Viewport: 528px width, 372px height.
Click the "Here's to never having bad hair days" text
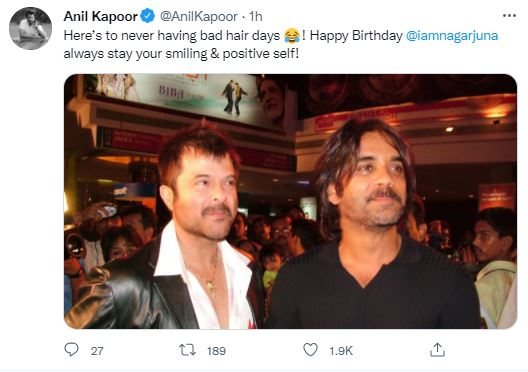pos(172,36)
